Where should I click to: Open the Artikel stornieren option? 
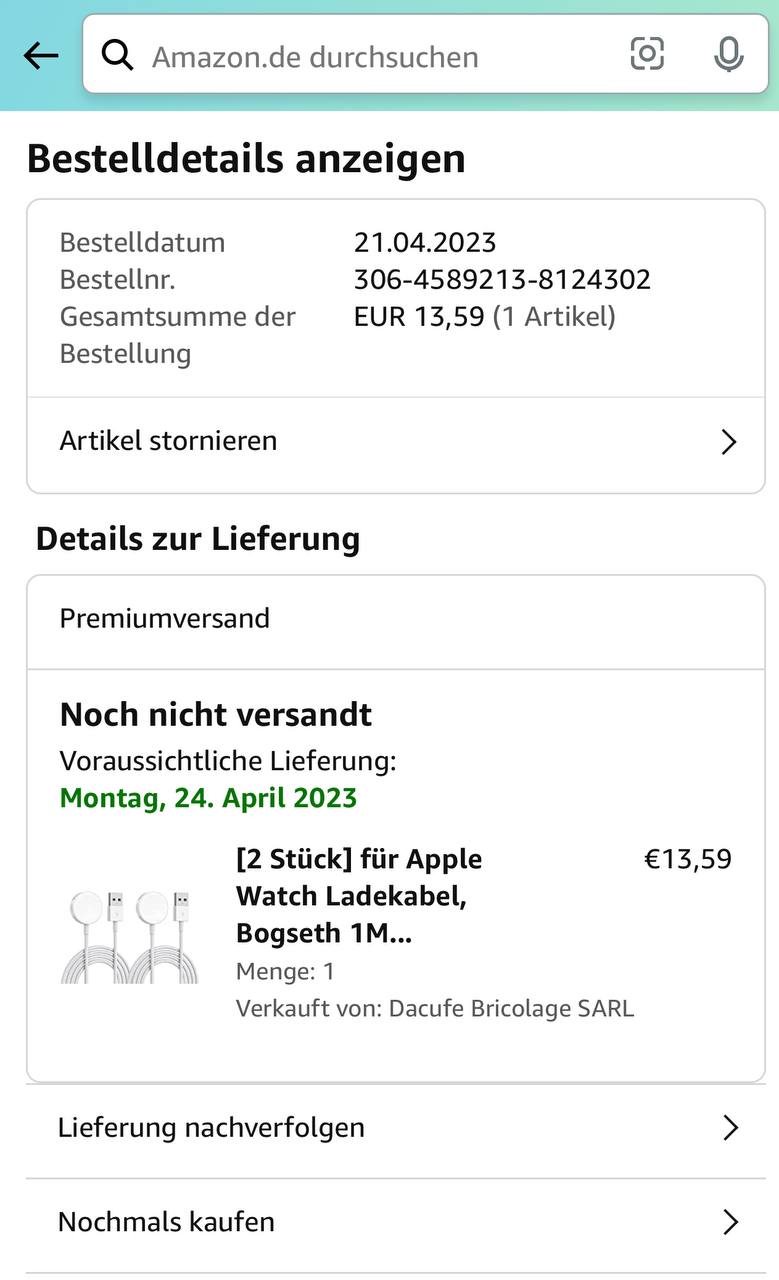[168, 441]
